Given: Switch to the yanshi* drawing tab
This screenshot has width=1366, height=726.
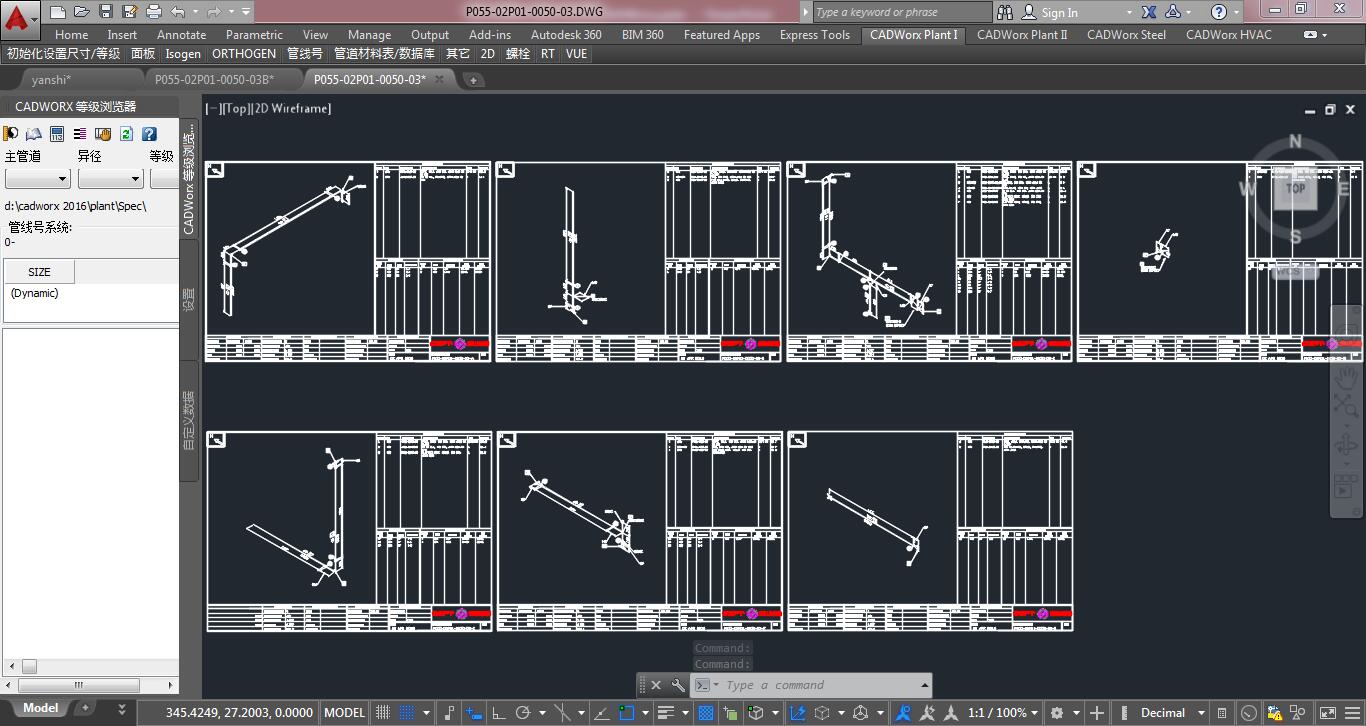Looking at the screenshot, I should [51, 80].
